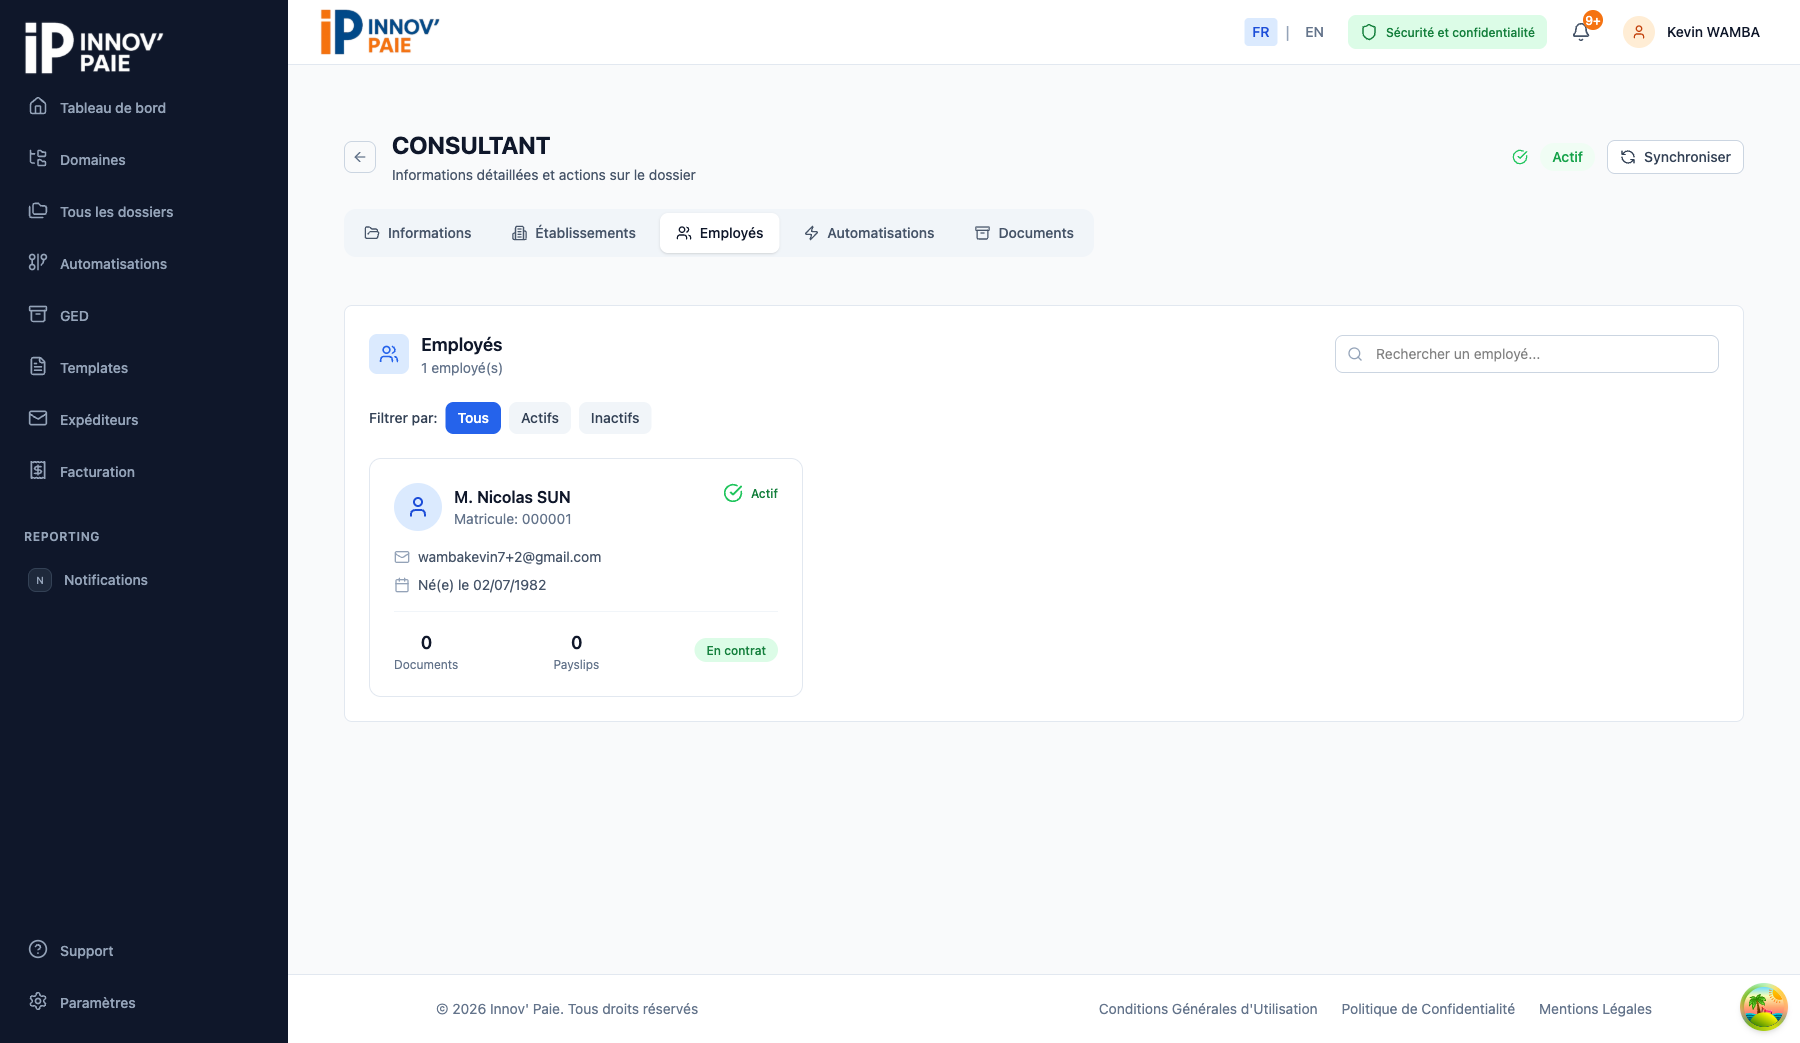Viewport: 1800px width, 1043px height.
Task: Switch to the Établissements tab
Action: tap(574, 233)
